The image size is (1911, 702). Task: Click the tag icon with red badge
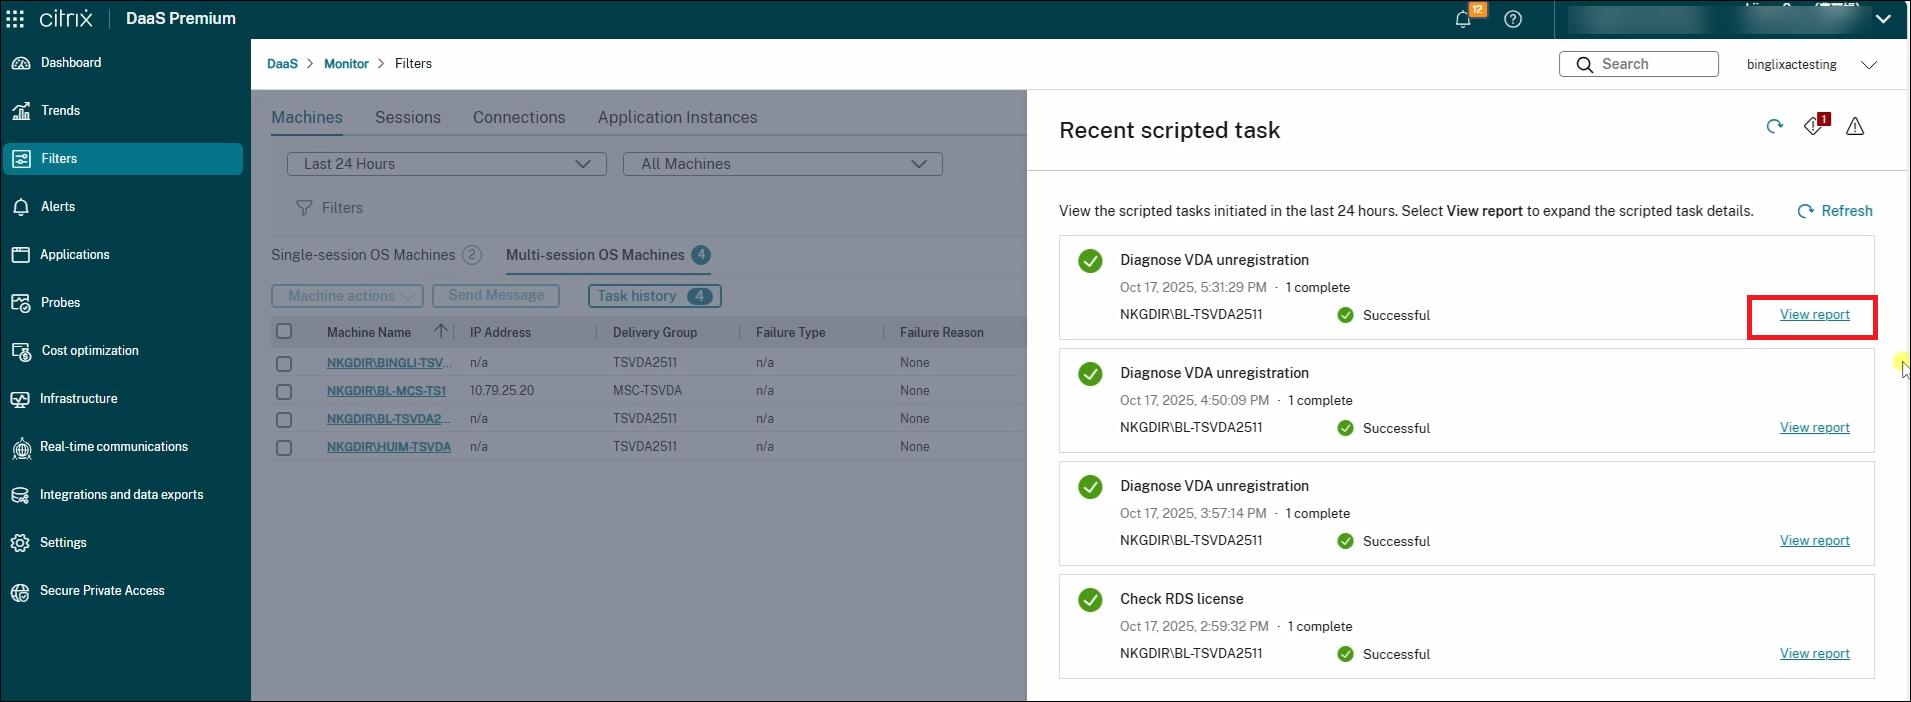[1815, 125]
